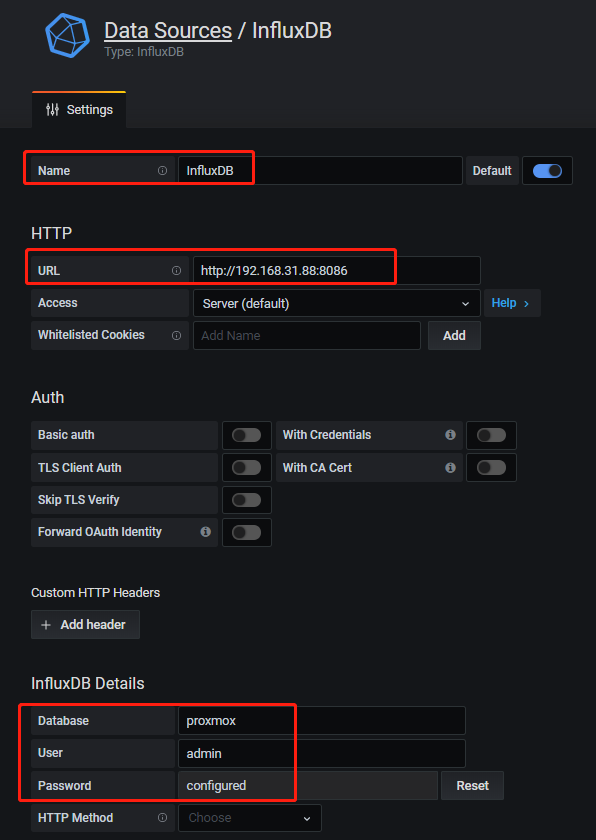Image resolution: width=596 pixels, height=840 pixels.
Task: Click the info icon for Whitelisted Cookies
Action: (176, 335)
